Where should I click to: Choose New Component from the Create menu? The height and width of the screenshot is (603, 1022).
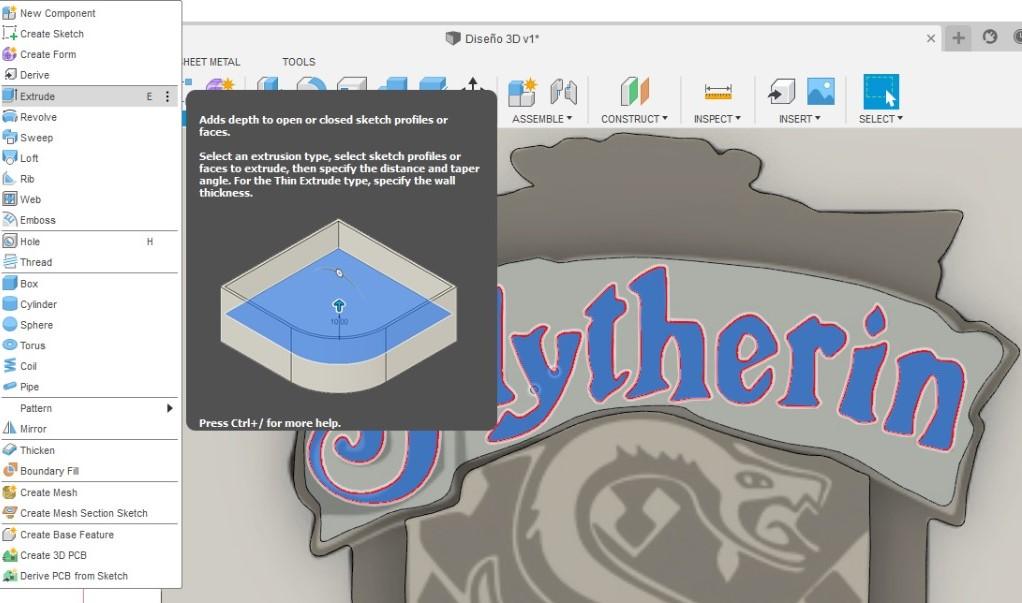tap(90, 13)
